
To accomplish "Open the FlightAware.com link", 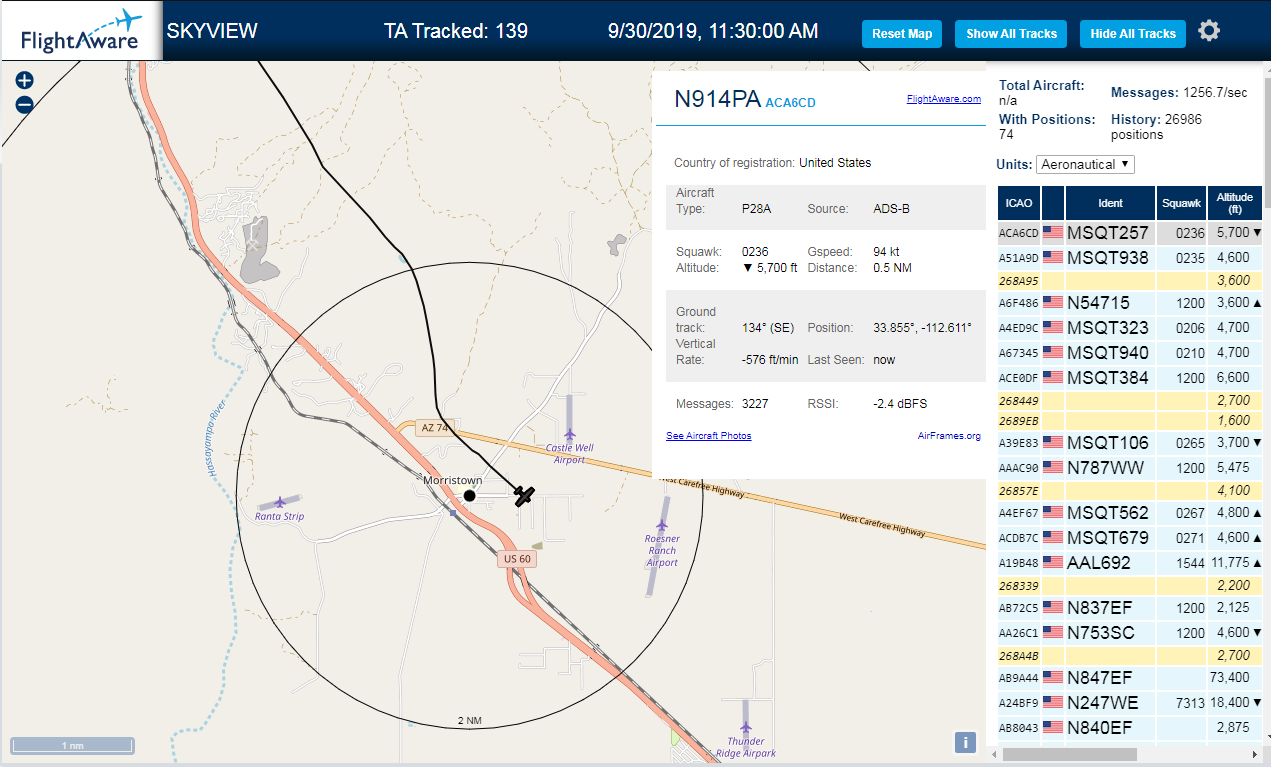I will tap(944, 98).
